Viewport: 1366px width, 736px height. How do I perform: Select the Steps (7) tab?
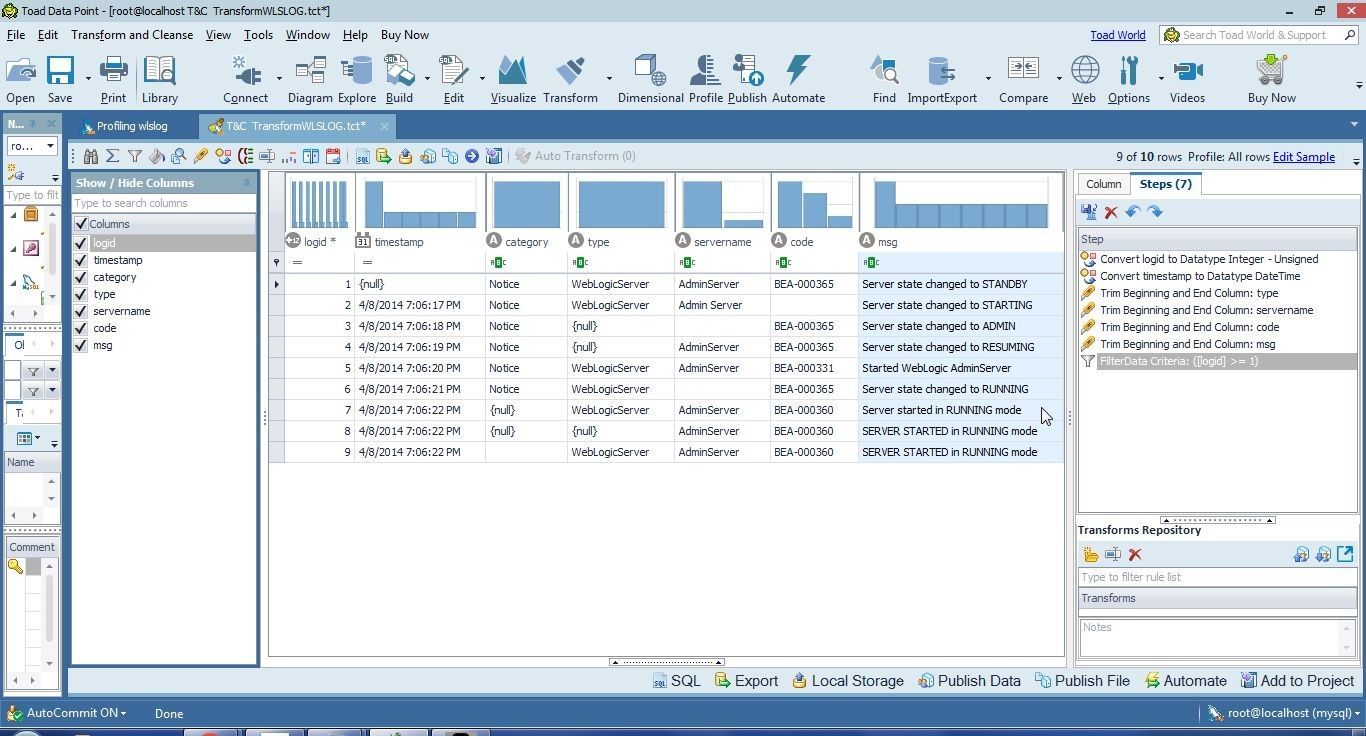(1165, 184)
